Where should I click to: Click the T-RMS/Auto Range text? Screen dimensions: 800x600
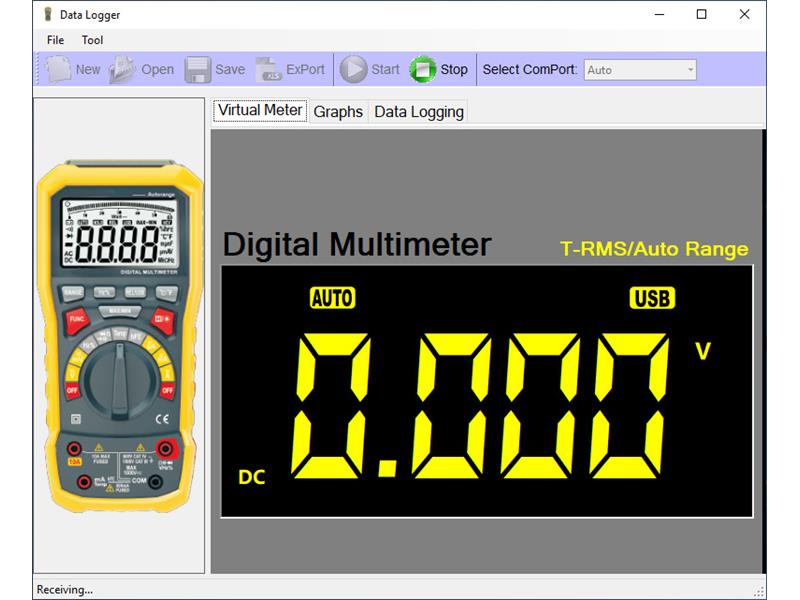pos(654,249)
